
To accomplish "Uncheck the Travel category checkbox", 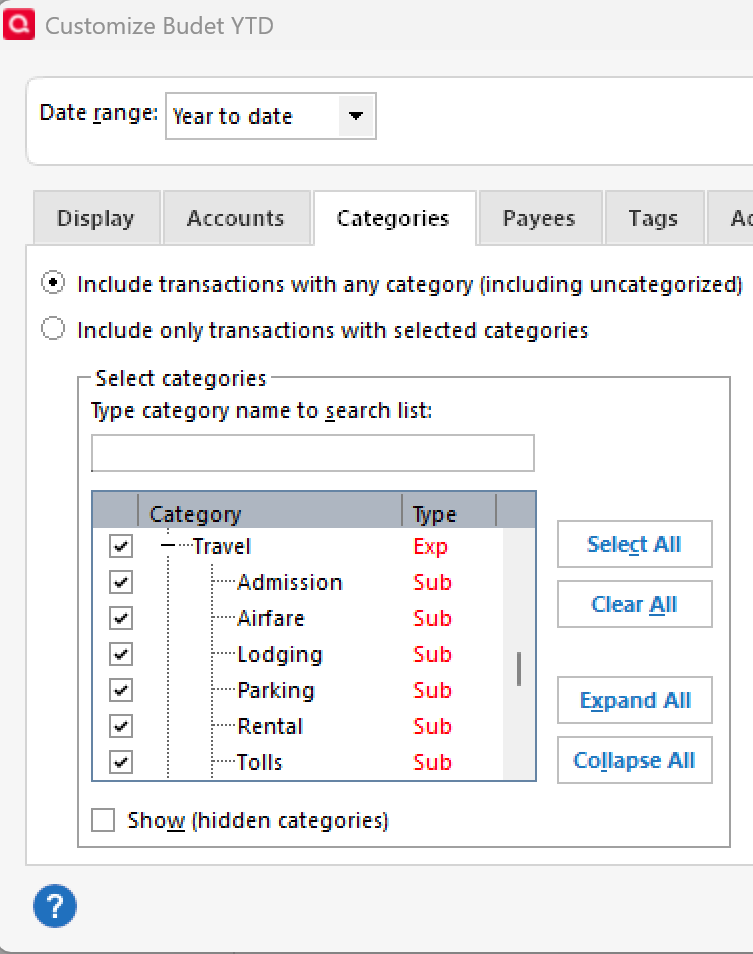I will coord(121,546).
